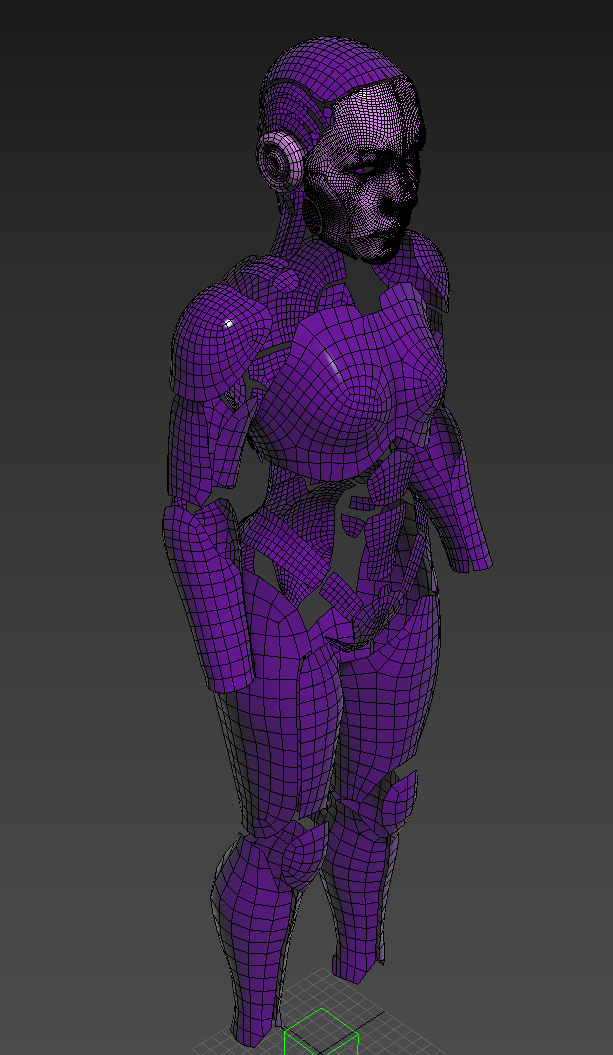Select the large forearm gauntlet beside the hip
613x1055 pixels.
click(212, 600)
